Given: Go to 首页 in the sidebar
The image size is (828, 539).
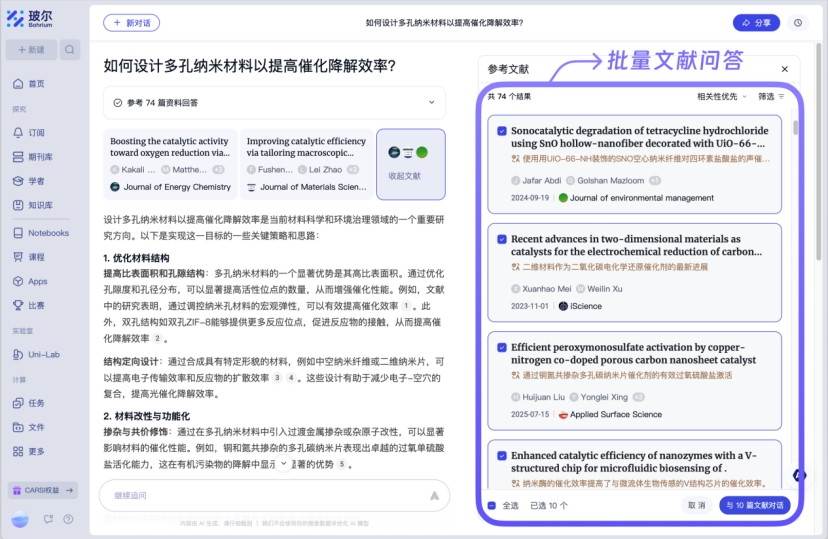Looking at the screenshot, I should (36, 84).
